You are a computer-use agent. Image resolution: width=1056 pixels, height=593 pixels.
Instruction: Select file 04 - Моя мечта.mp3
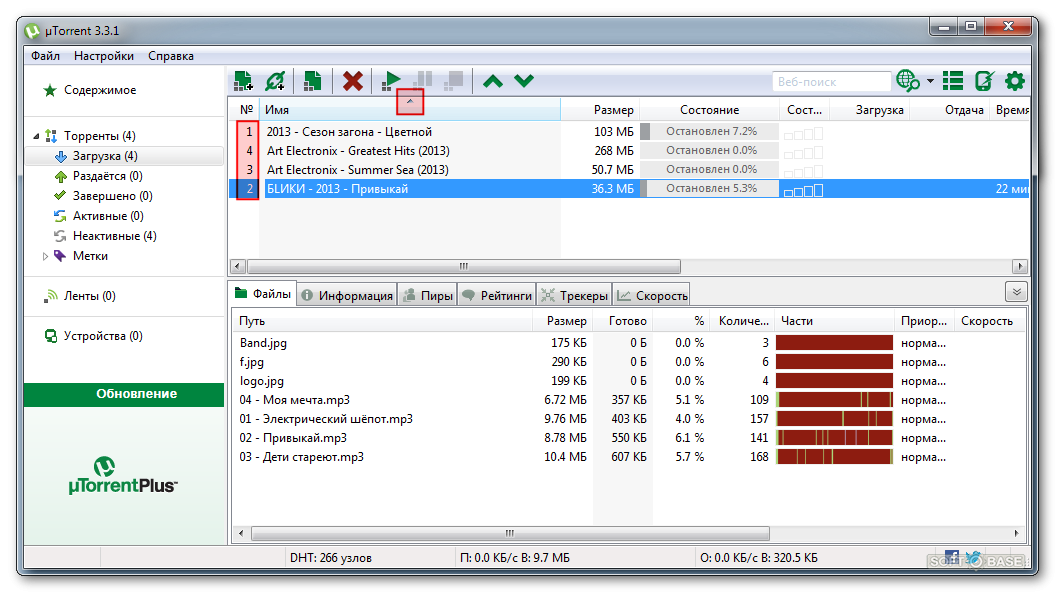pyautogui.click(x=294, y=400)
